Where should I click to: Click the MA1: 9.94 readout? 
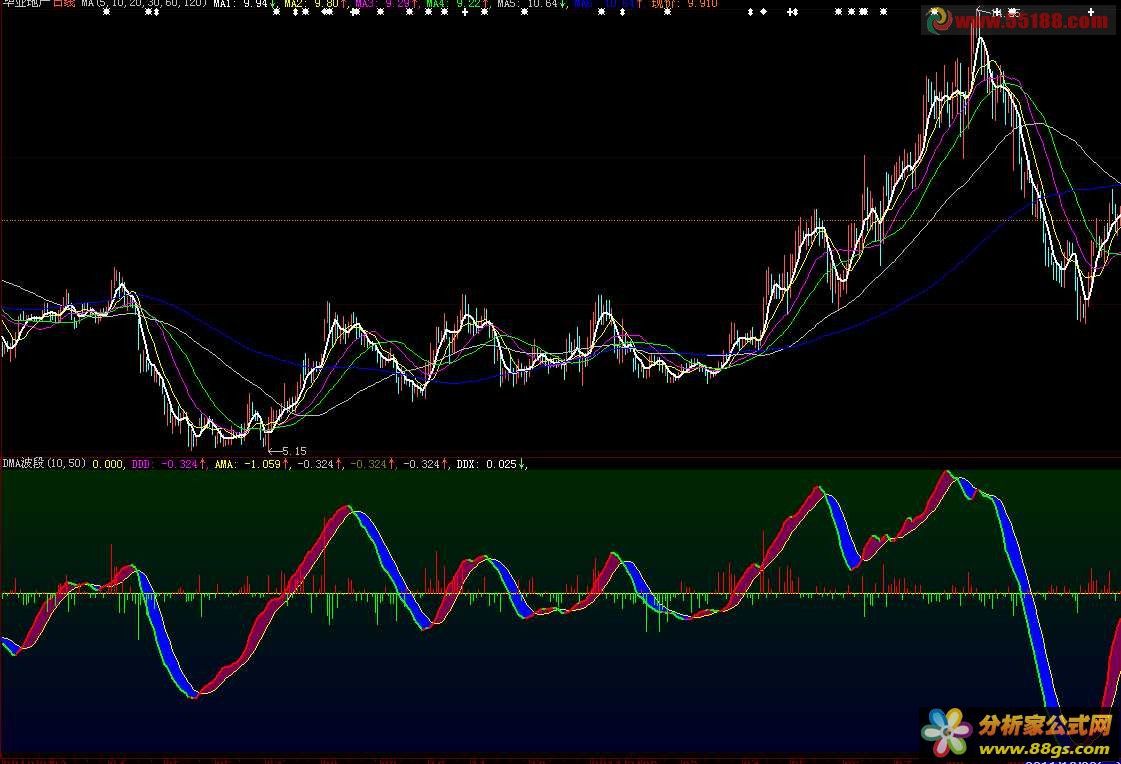click(x=245, y=4)
